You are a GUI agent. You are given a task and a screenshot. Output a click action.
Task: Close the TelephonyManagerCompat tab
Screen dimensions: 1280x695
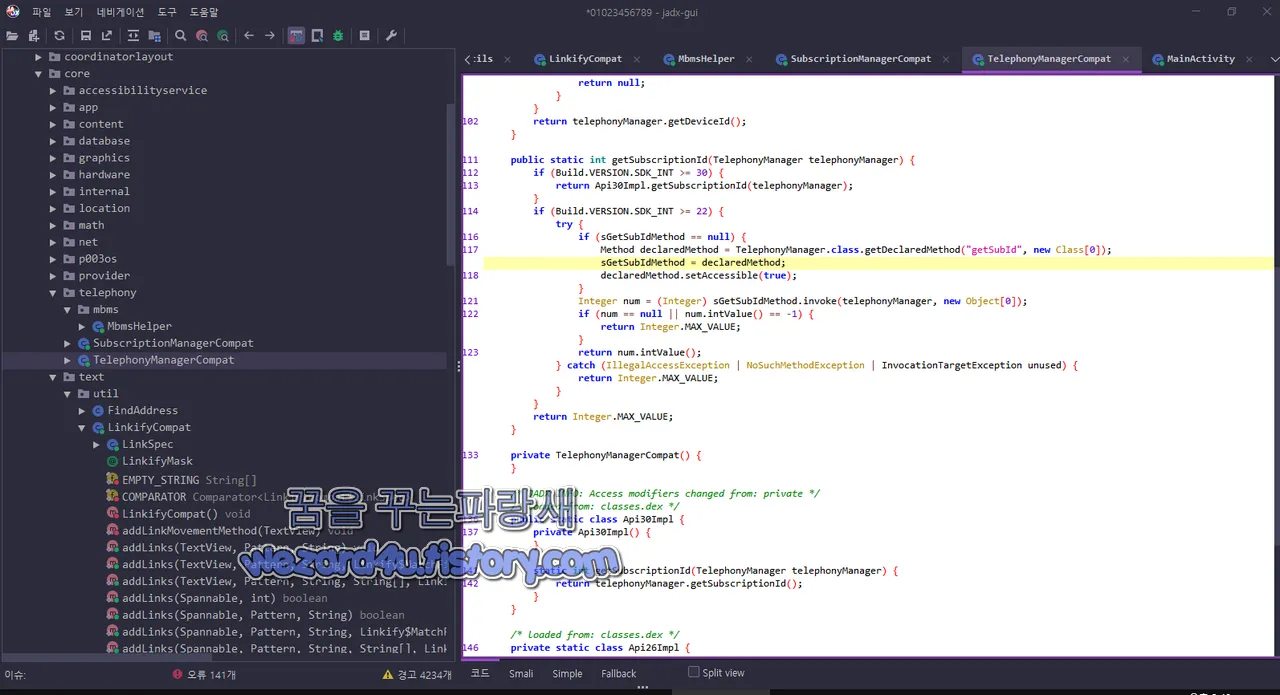[x=1126, y=59]
